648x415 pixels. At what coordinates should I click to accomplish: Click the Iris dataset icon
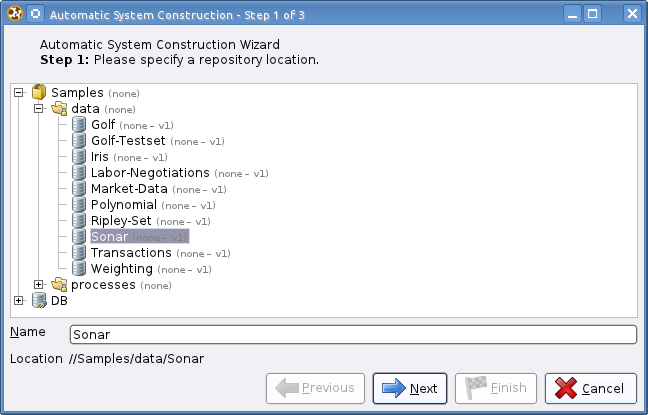(79, 157)
